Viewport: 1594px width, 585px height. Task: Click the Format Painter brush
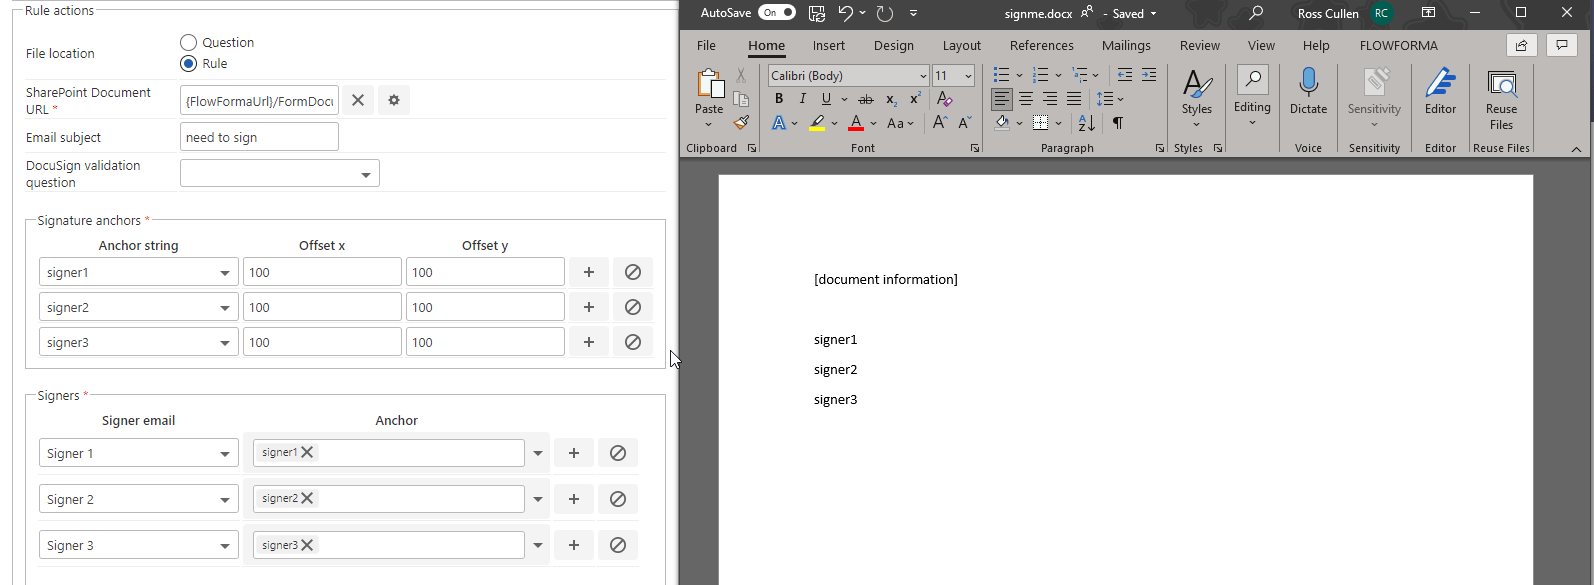[x=741, y=122]
